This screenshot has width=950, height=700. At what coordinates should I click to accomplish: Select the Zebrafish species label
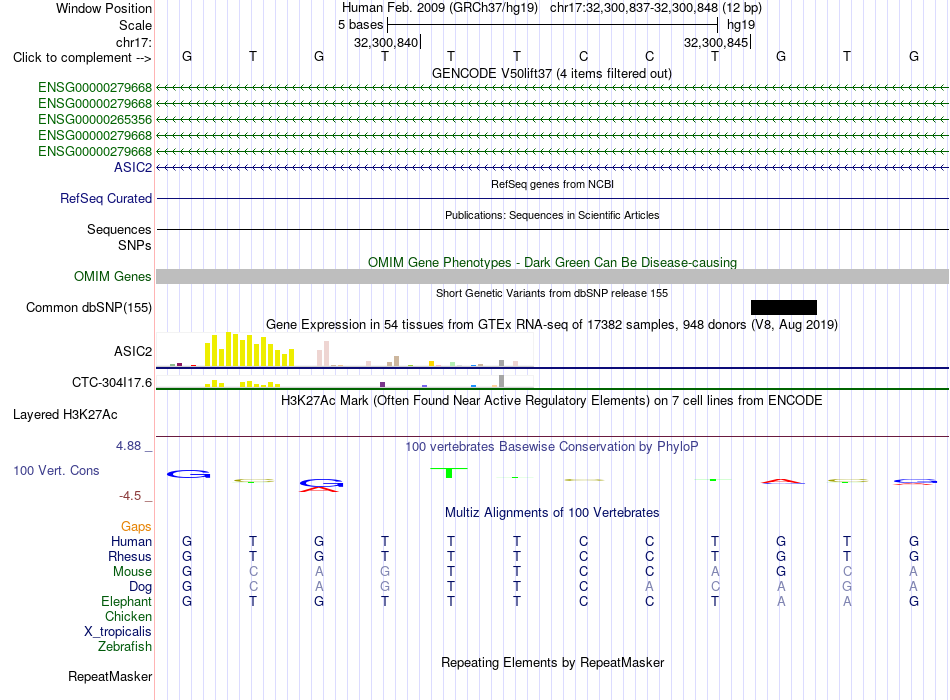tap(125, 647)
